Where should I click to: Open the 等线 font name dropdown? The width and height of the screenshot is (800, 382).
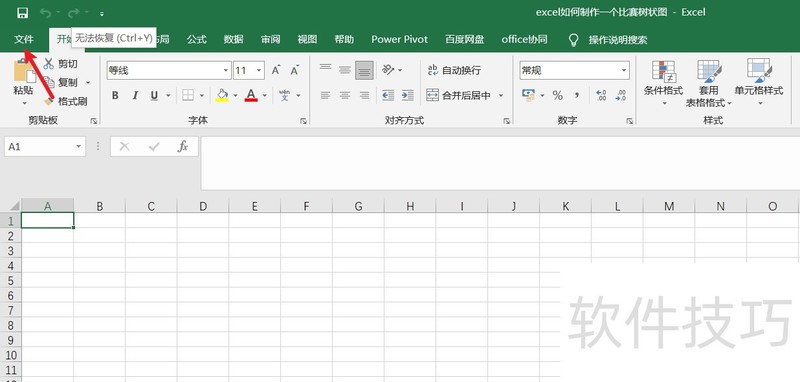(226, 70)
